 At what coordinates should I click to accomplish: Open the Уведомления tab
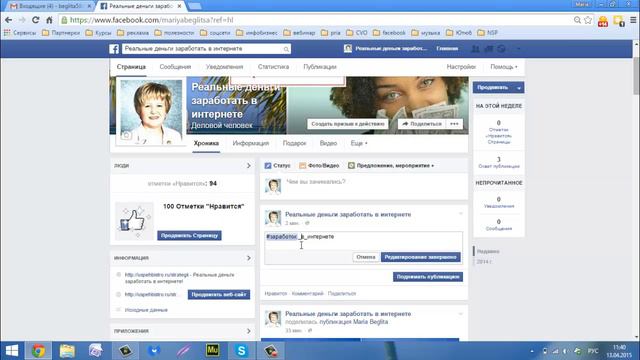[224, 67]
